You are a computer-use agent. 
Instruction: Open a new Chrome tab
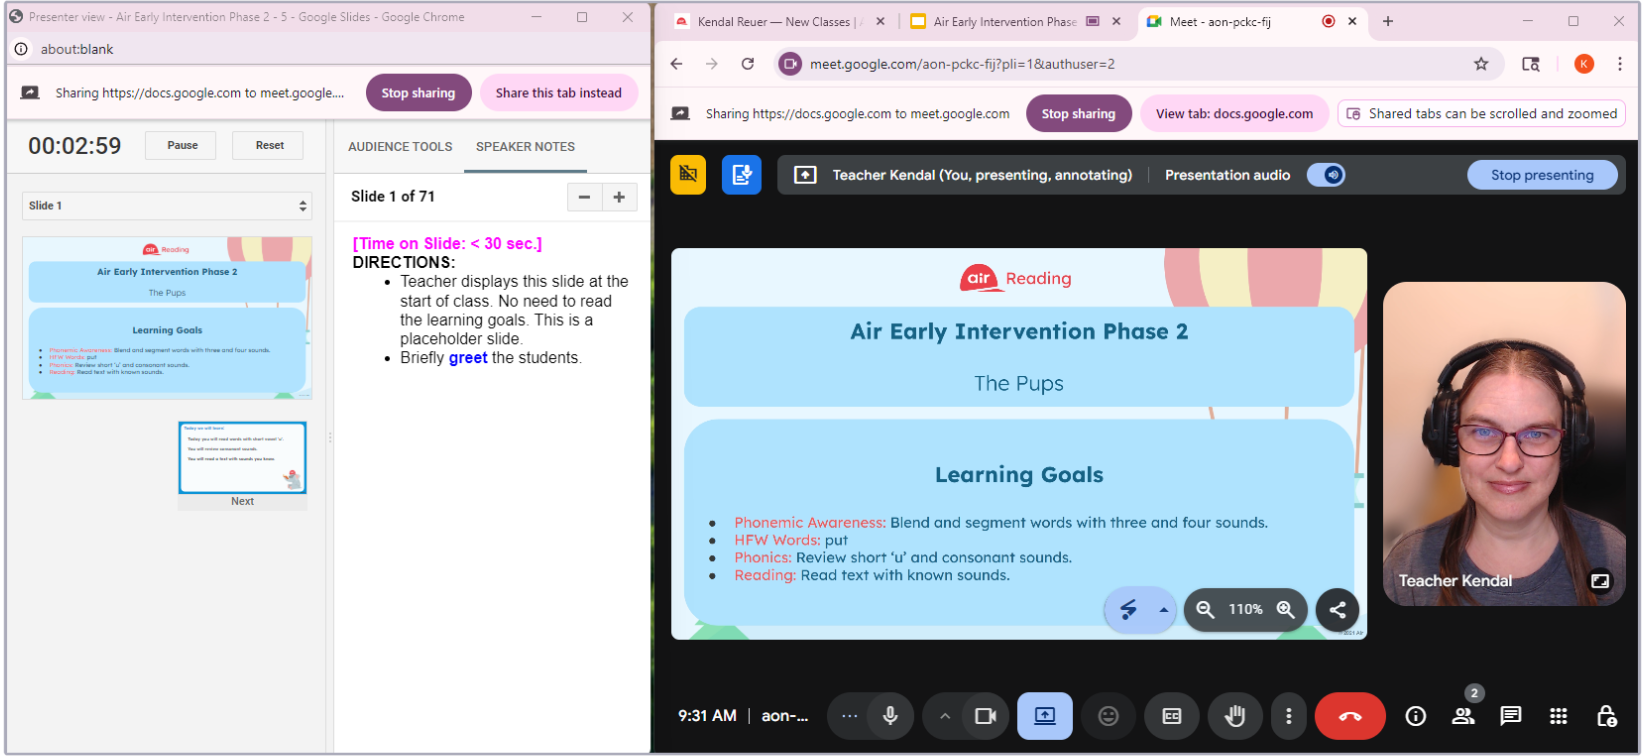[1387, 21]
